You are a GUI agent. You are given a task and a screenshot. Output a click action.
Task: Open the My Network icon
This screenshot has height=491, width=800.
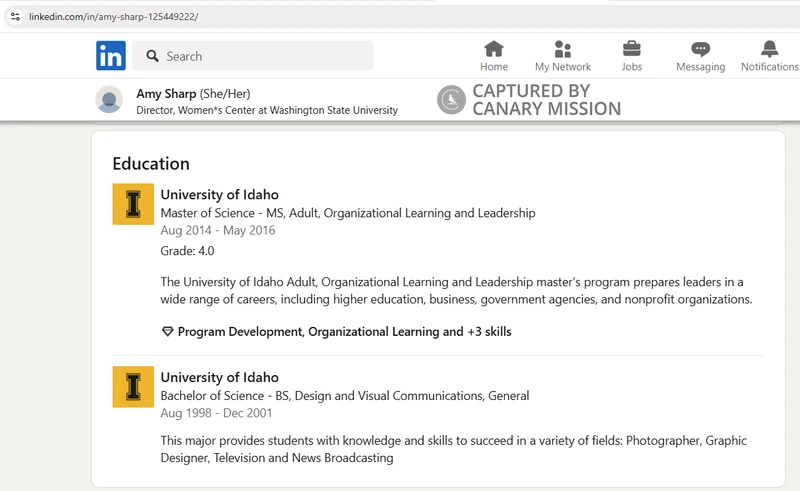tap(562, 49)
